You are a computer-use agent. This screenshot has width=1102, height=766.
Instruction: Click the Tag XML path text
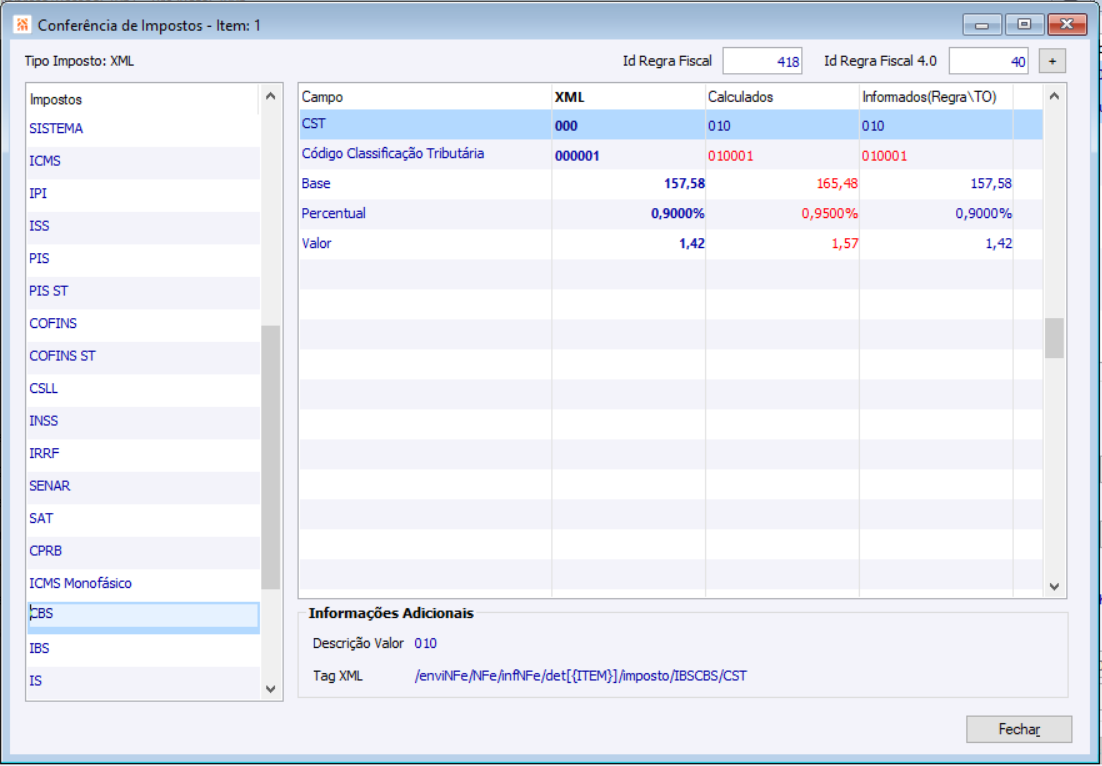[x=581, y=676]
